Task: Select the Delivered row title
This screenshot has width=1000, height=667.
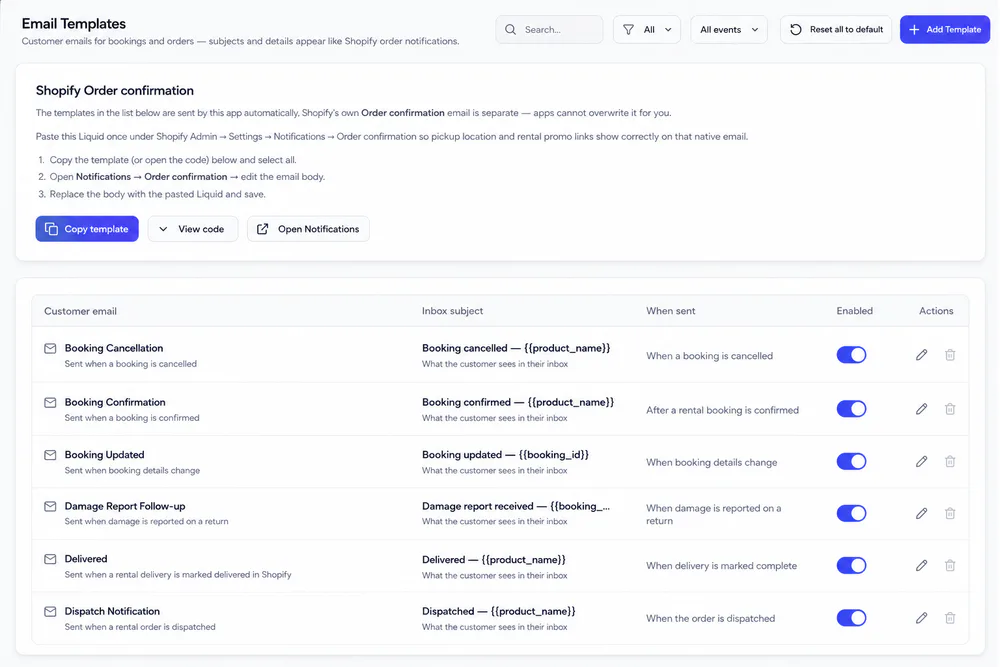Action: click(85, 559)
